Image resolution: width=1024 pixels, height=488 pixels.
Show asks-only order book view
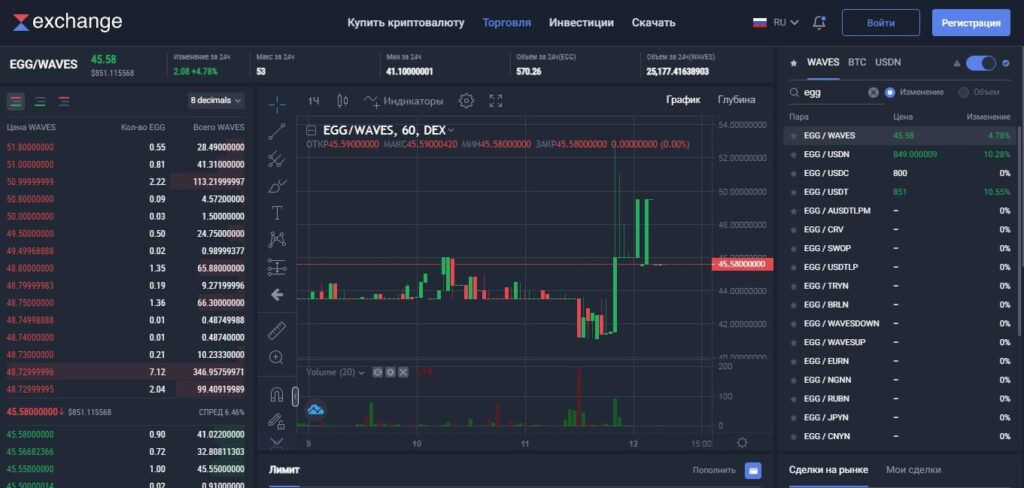coord(64,101)
